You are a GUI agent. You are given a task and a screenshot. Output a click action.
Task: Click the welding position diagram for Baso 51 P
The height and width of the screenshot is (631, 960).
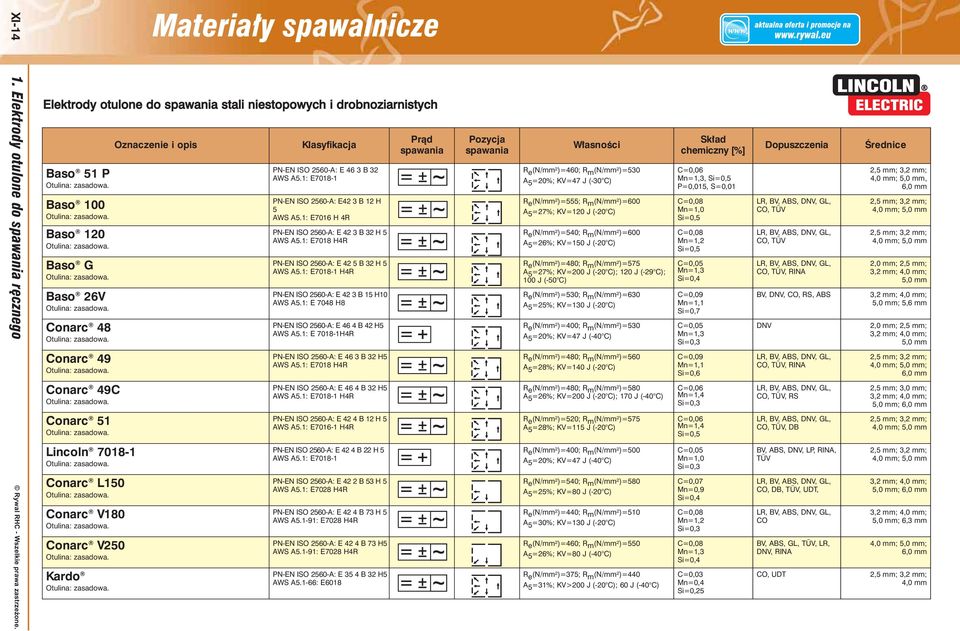point(487,180)
